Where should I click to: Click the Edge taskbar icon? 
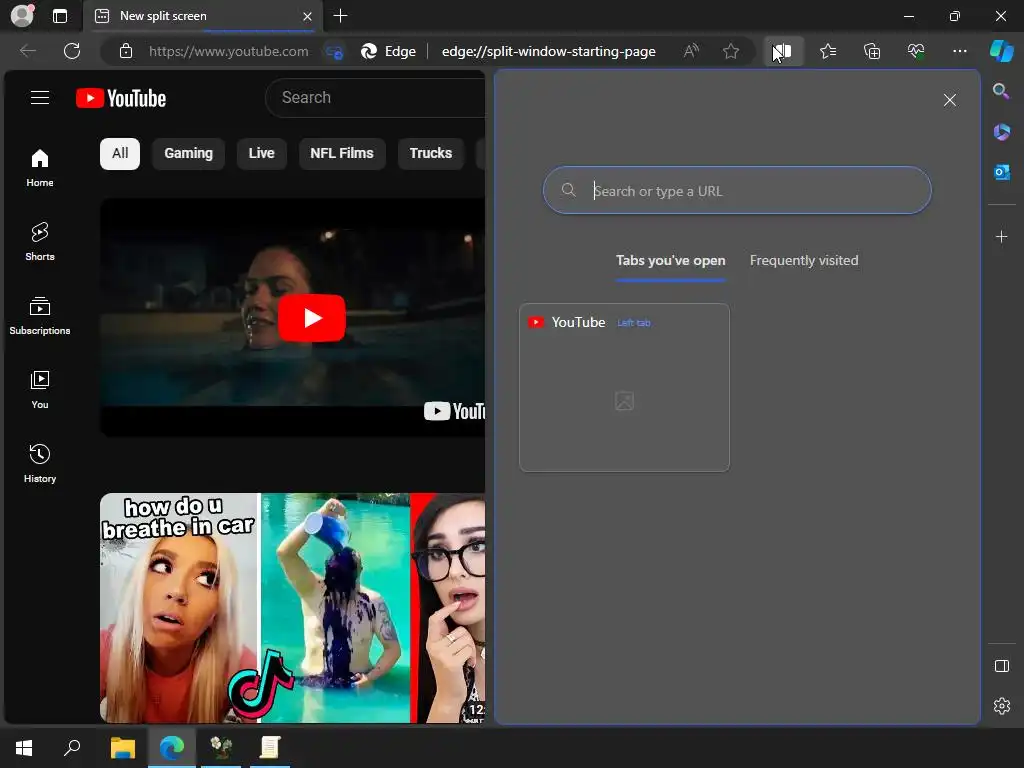point(172,747)
